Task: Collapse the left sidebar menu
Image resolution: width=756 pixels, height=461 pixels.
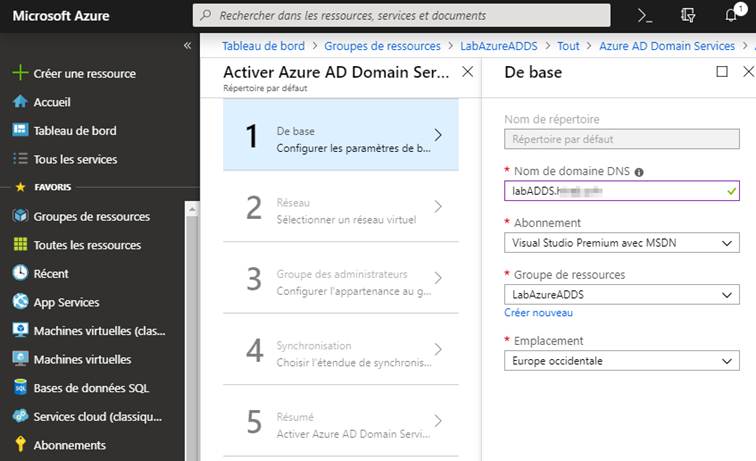Action: [188, 45]
